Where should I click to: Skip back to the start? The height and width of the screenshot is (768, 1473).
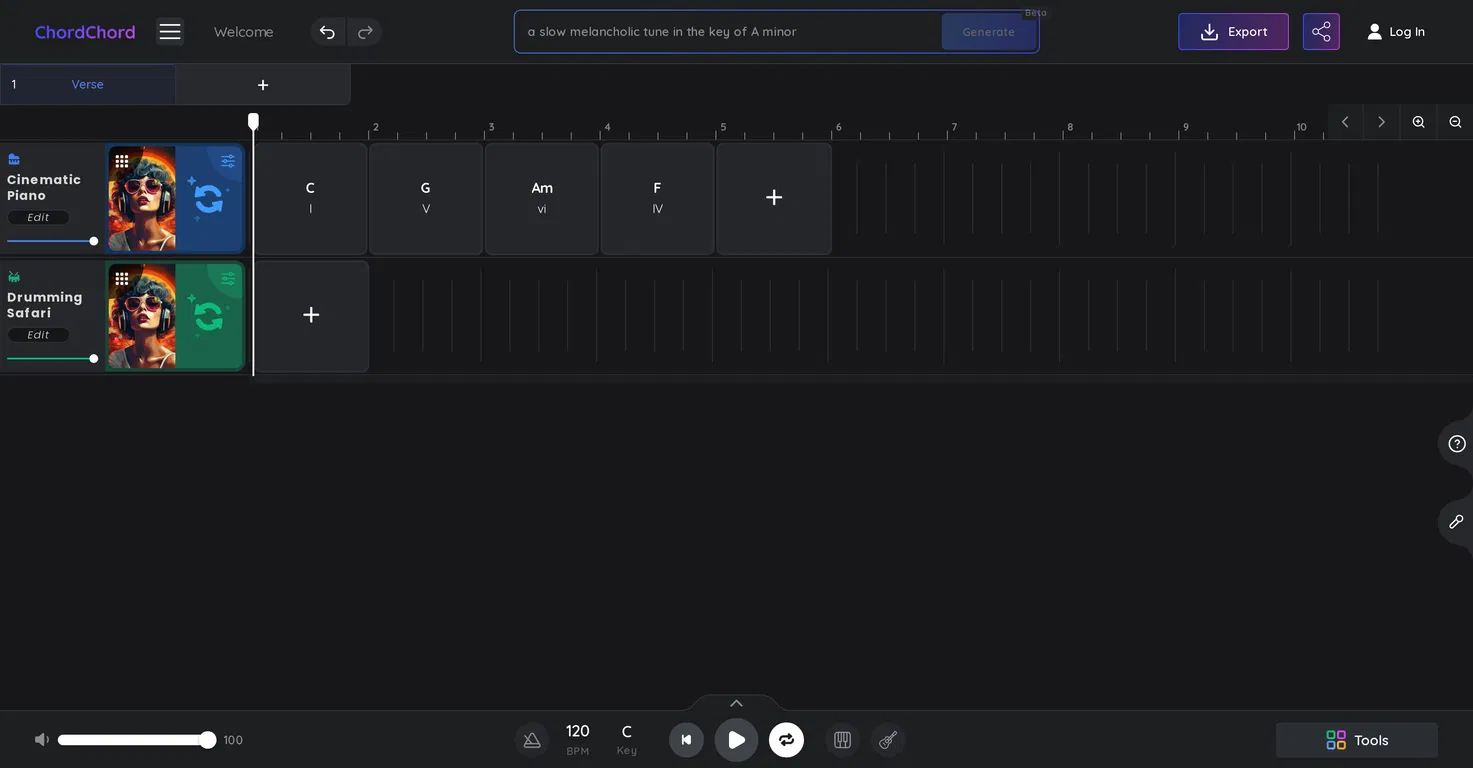click(x=686, y=740)
